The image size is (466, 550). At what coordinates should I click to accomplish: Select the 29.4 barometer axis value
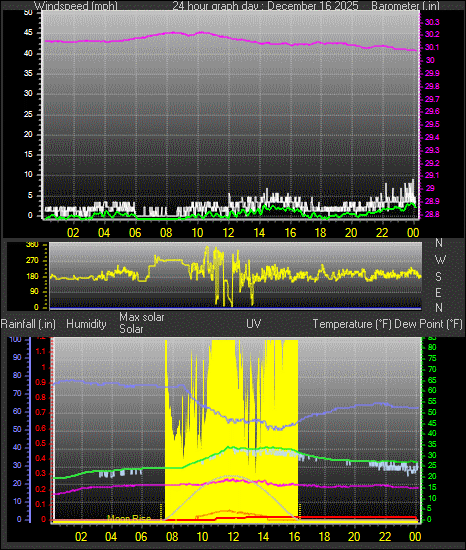(x=432, y=137)
